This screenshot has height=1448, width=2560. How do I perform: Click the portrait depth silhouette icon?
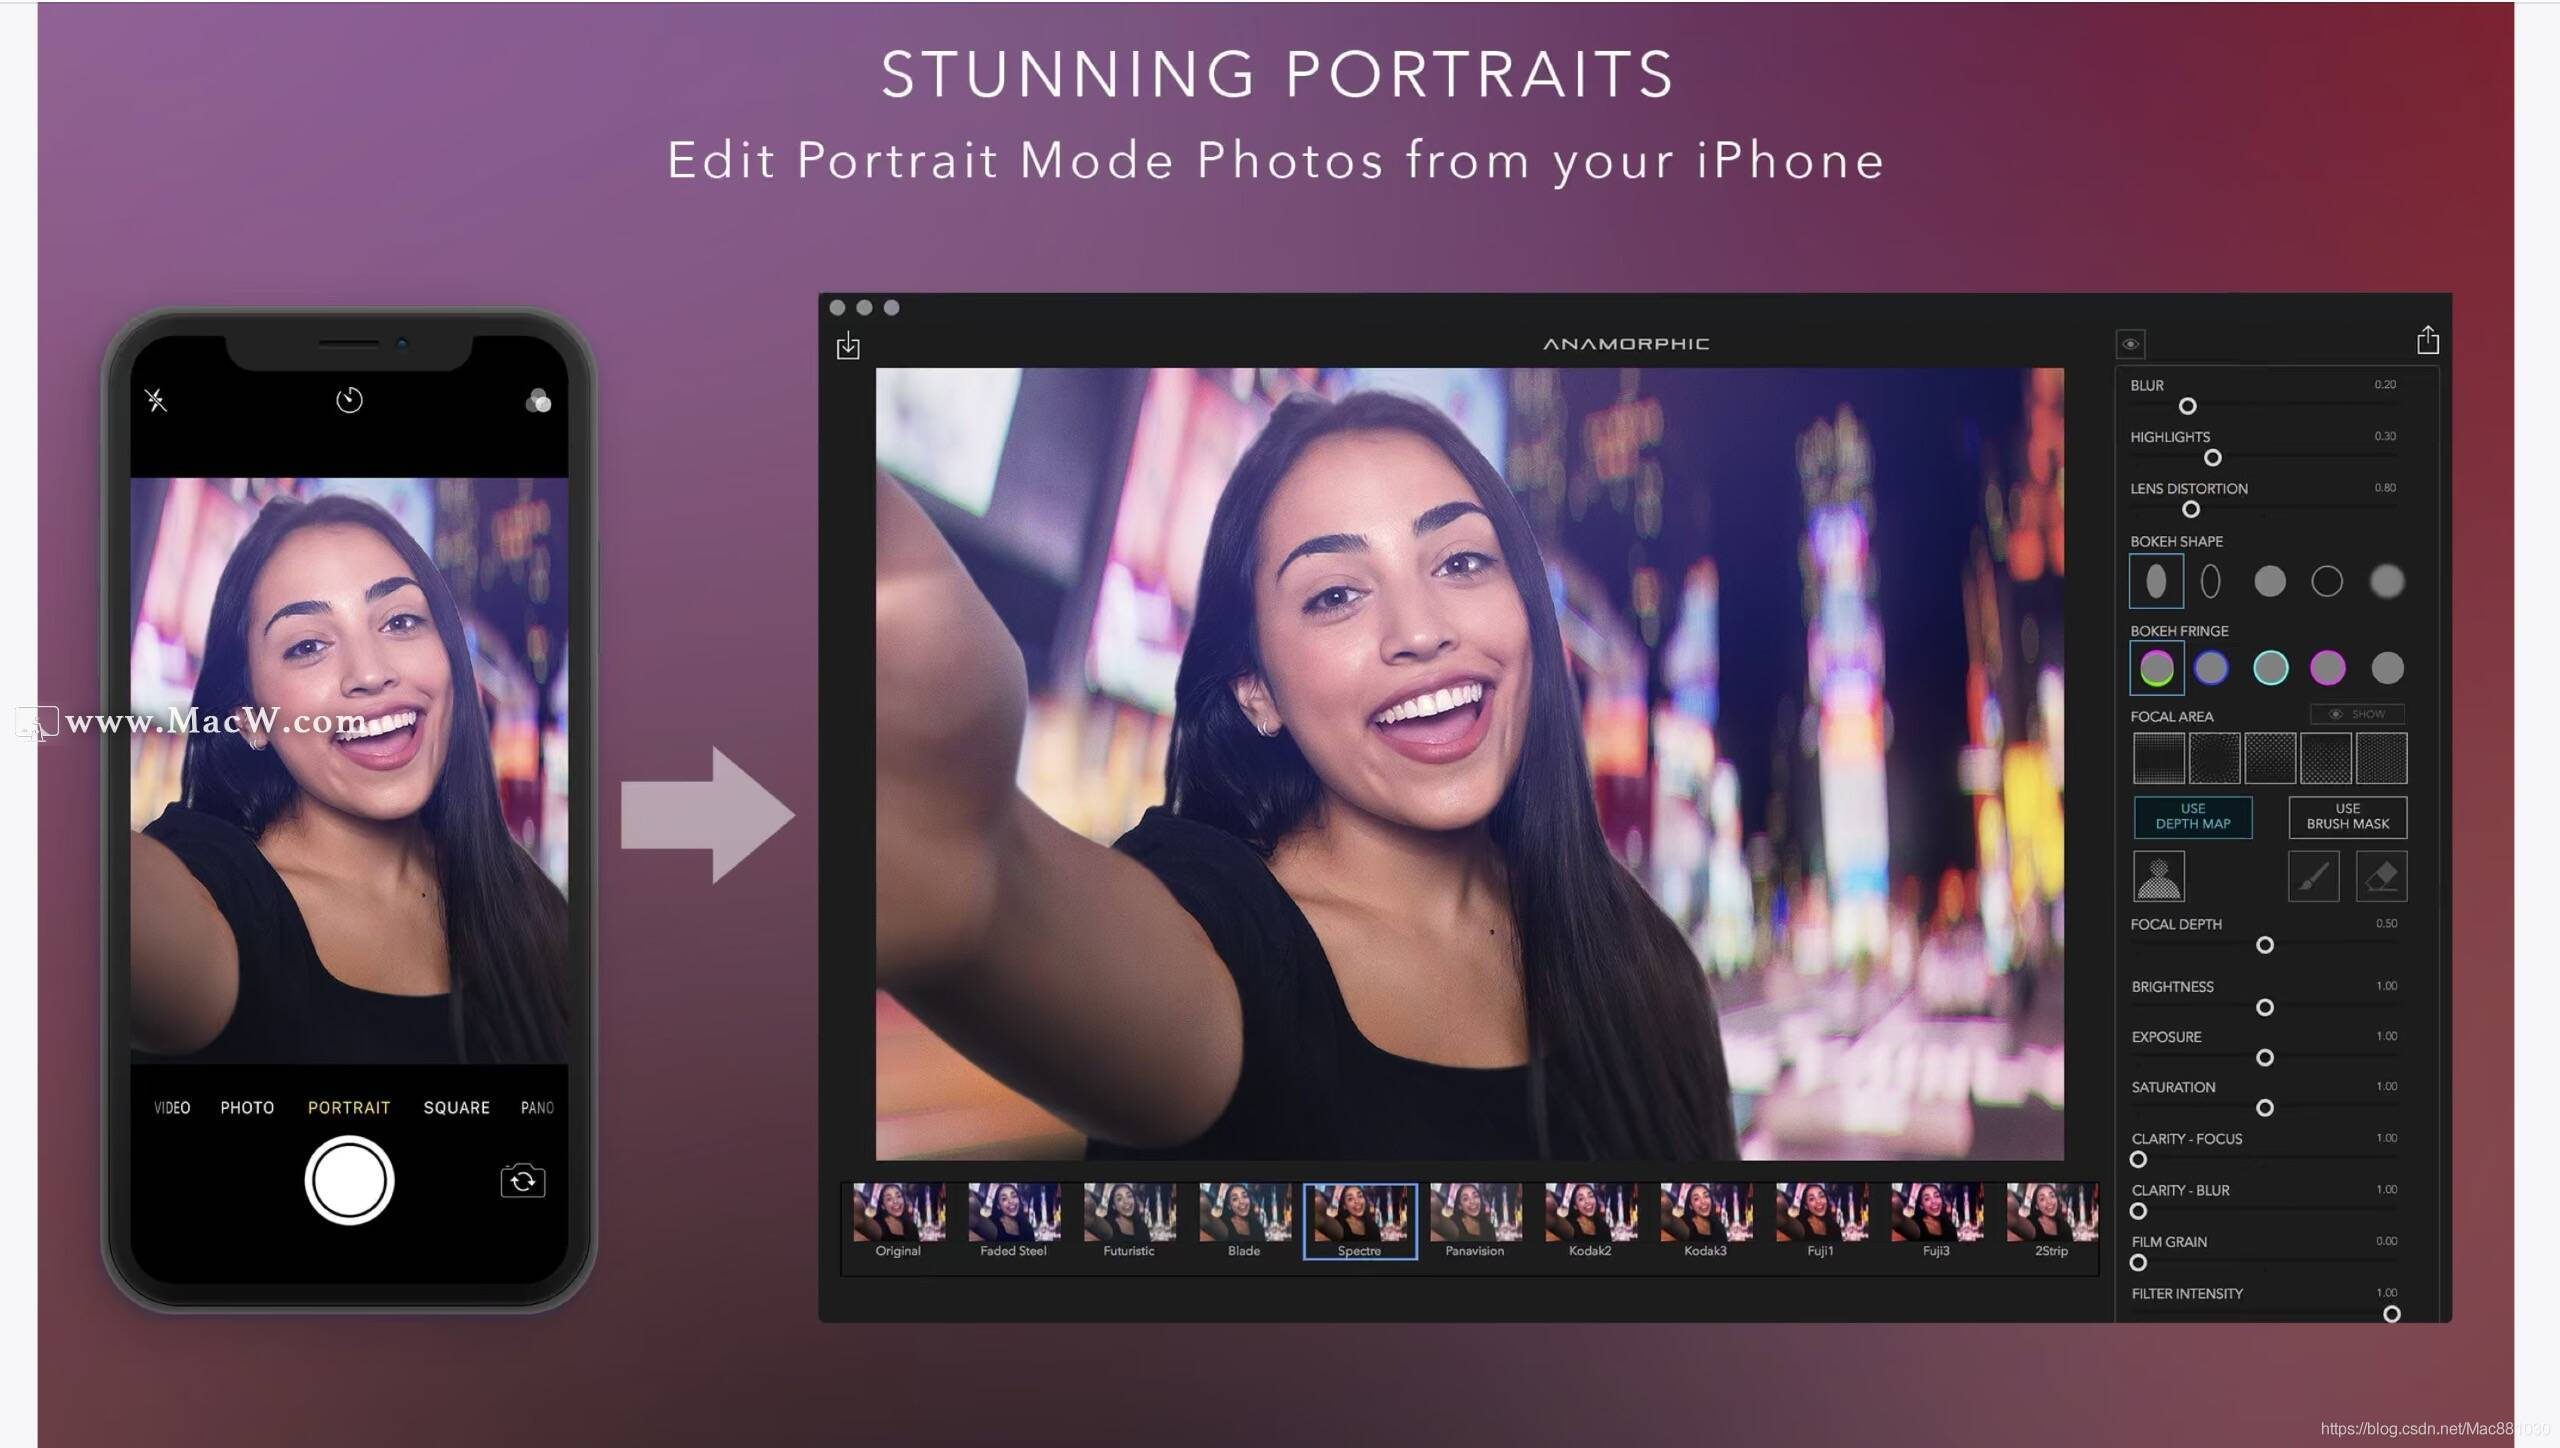click(2159, 876)
